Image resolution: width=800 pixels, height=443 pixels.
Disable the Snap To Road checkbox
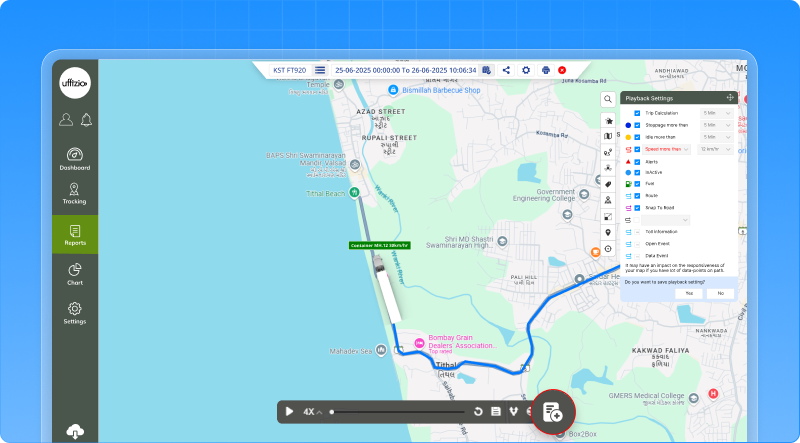point(637,206)
